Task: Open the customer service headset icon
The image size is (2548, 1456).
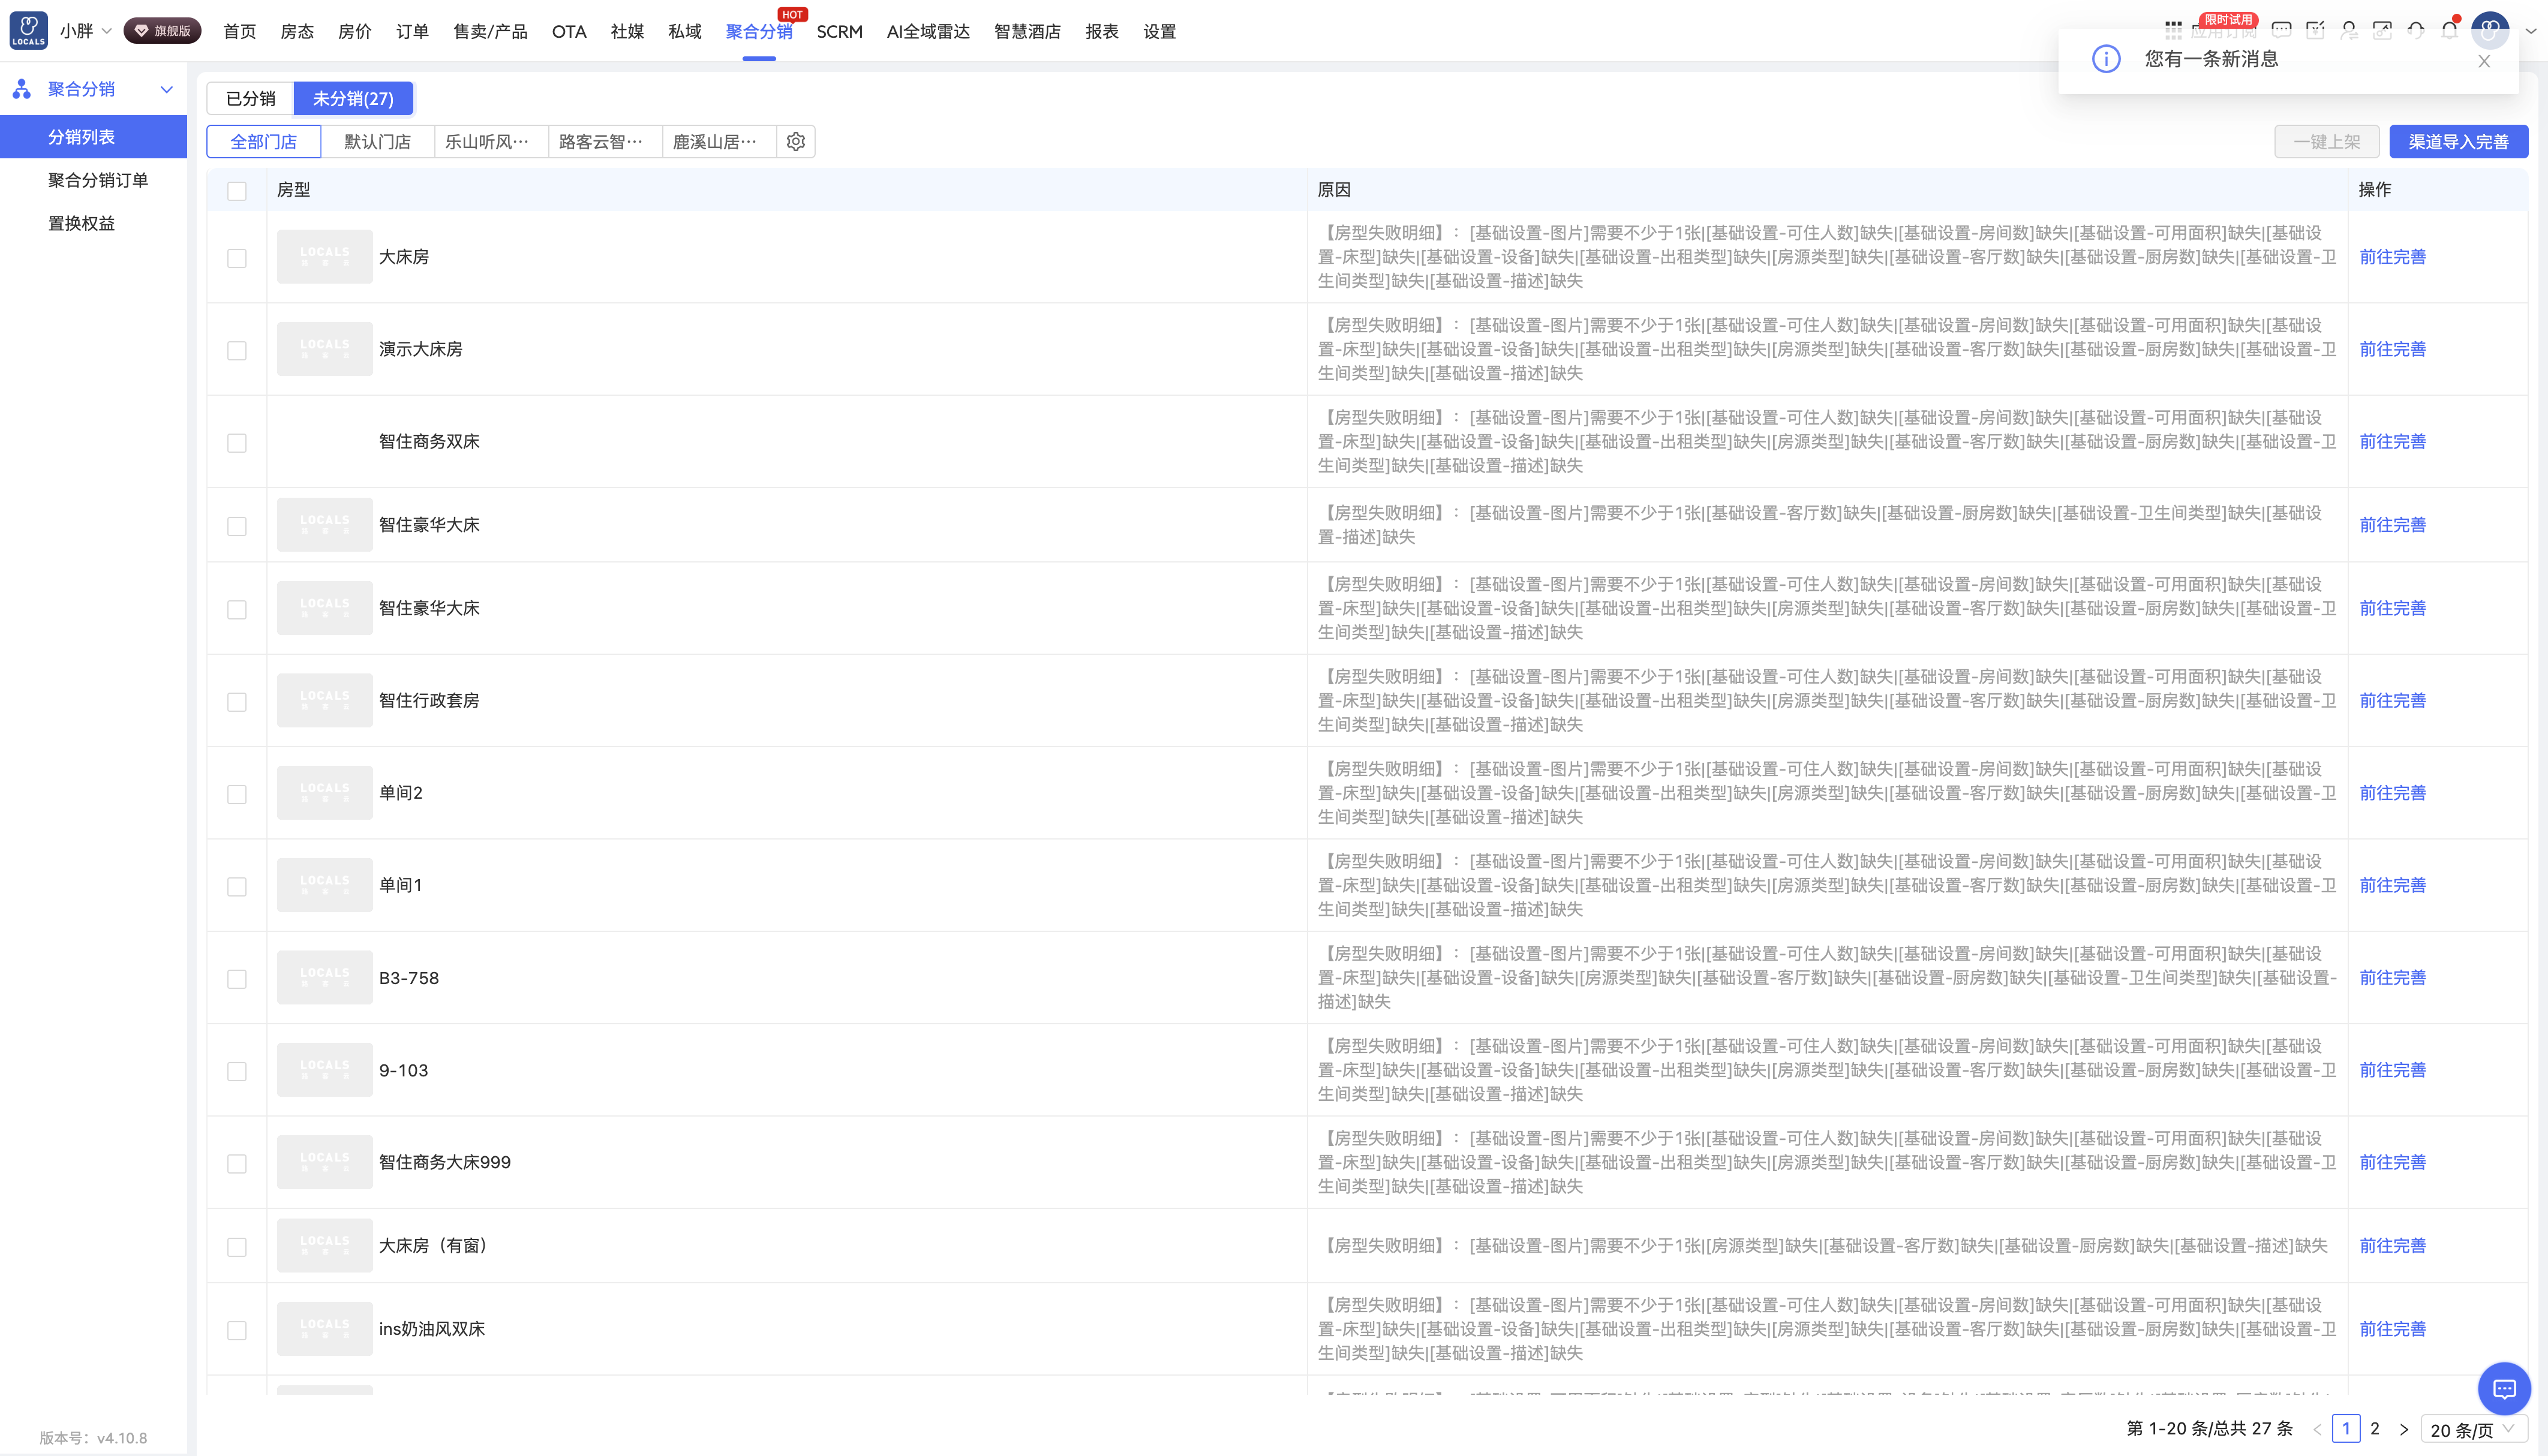Action: (2416, 30)
